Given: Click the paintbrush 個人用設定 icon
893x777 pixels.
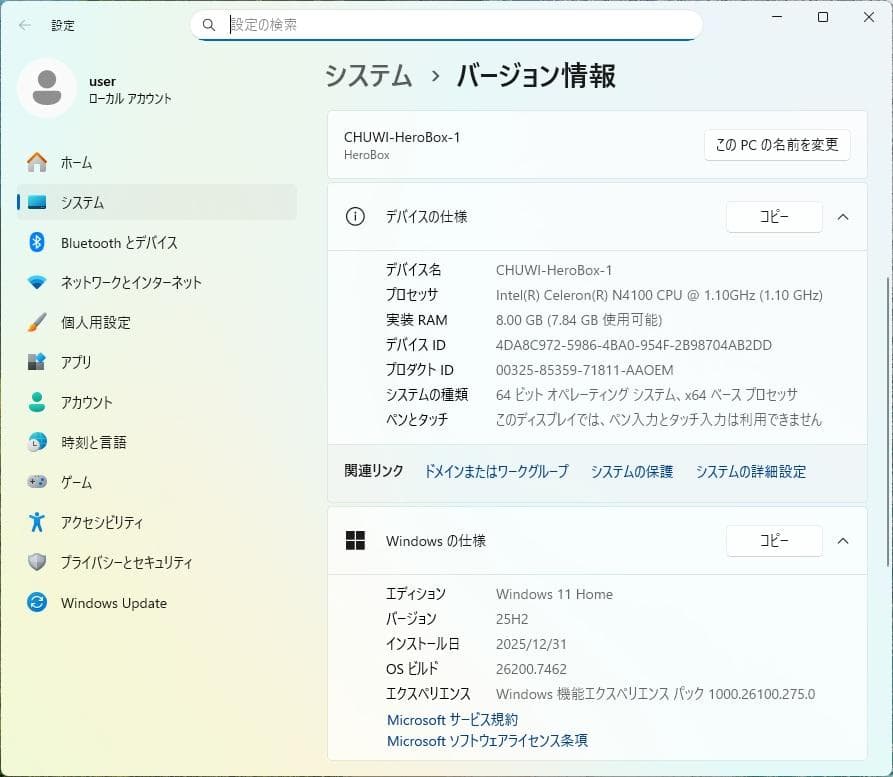Looking at the screenshot, I should 37,322.
